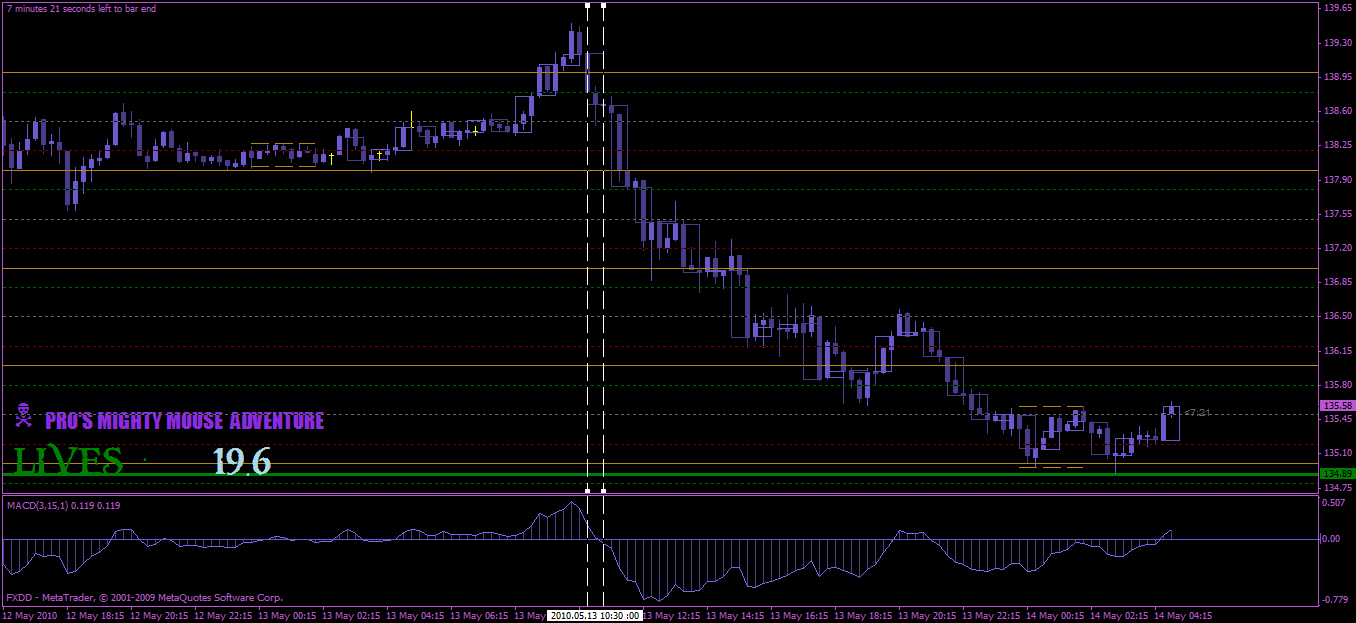
Task: Click MACD scale value 0.00
Action: click(1332, 539)
